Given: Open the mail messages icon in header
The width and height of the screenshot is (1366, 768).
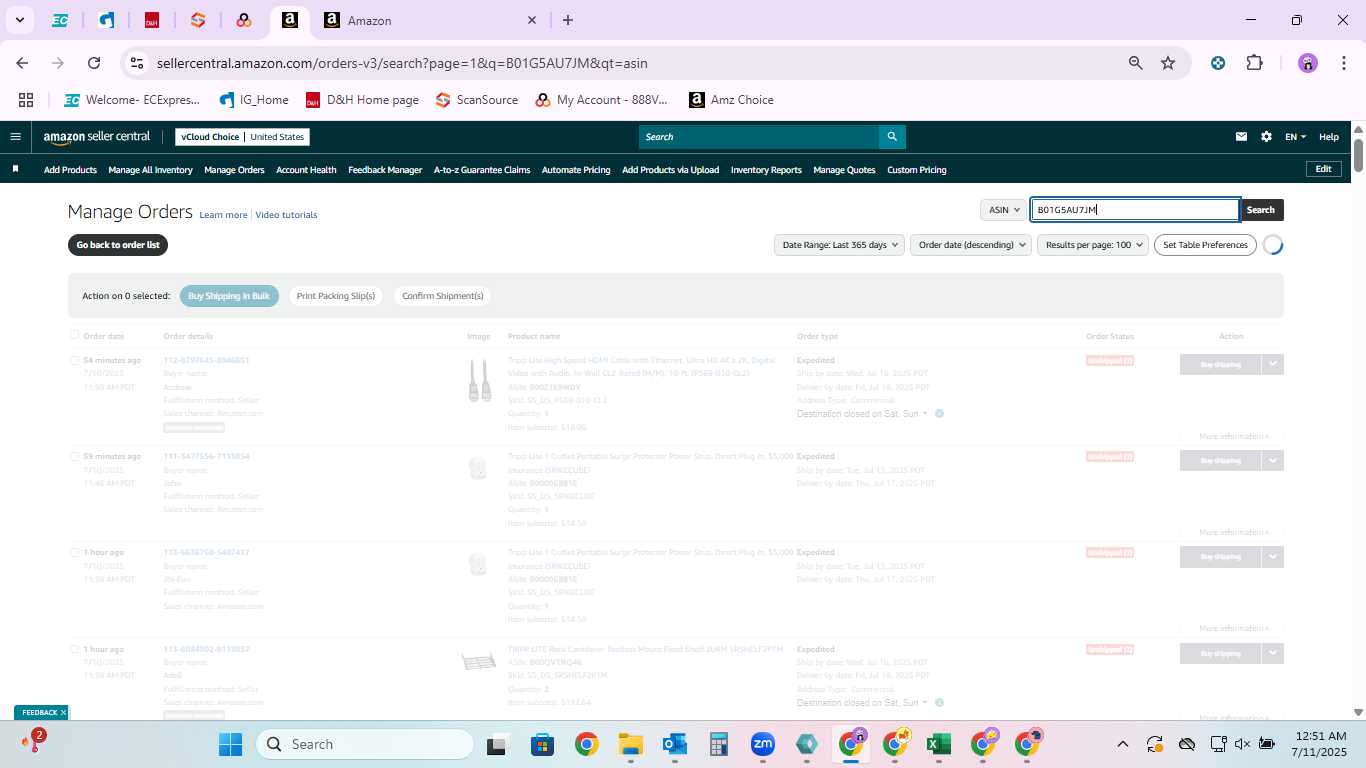Looking at the screenshot, I should coord(1241,137).
